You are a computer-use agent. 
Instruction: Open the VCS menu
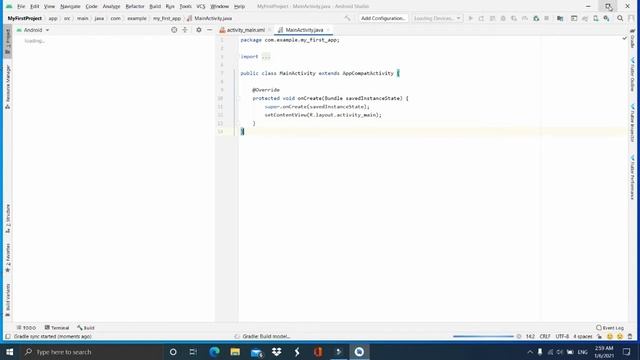(x=201, y=7)
